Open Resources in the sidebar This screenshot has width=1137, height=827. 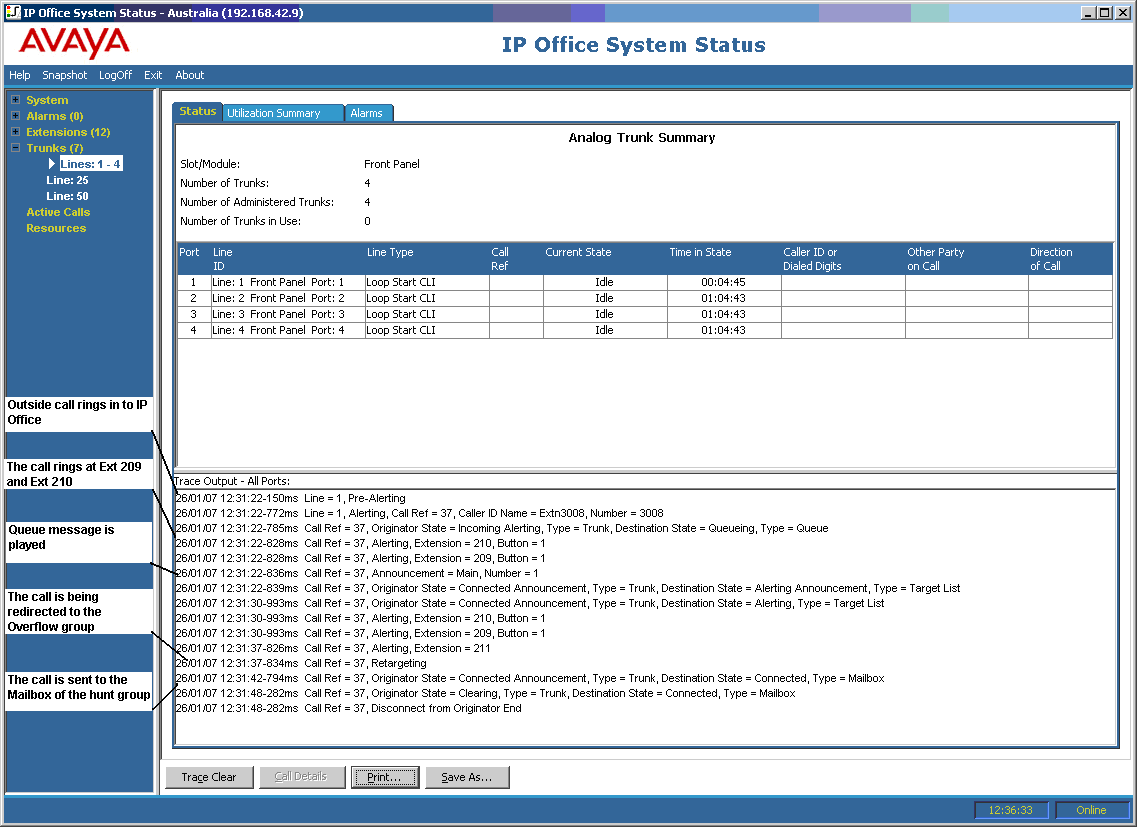pyautogui.click(x=56, y=228)
